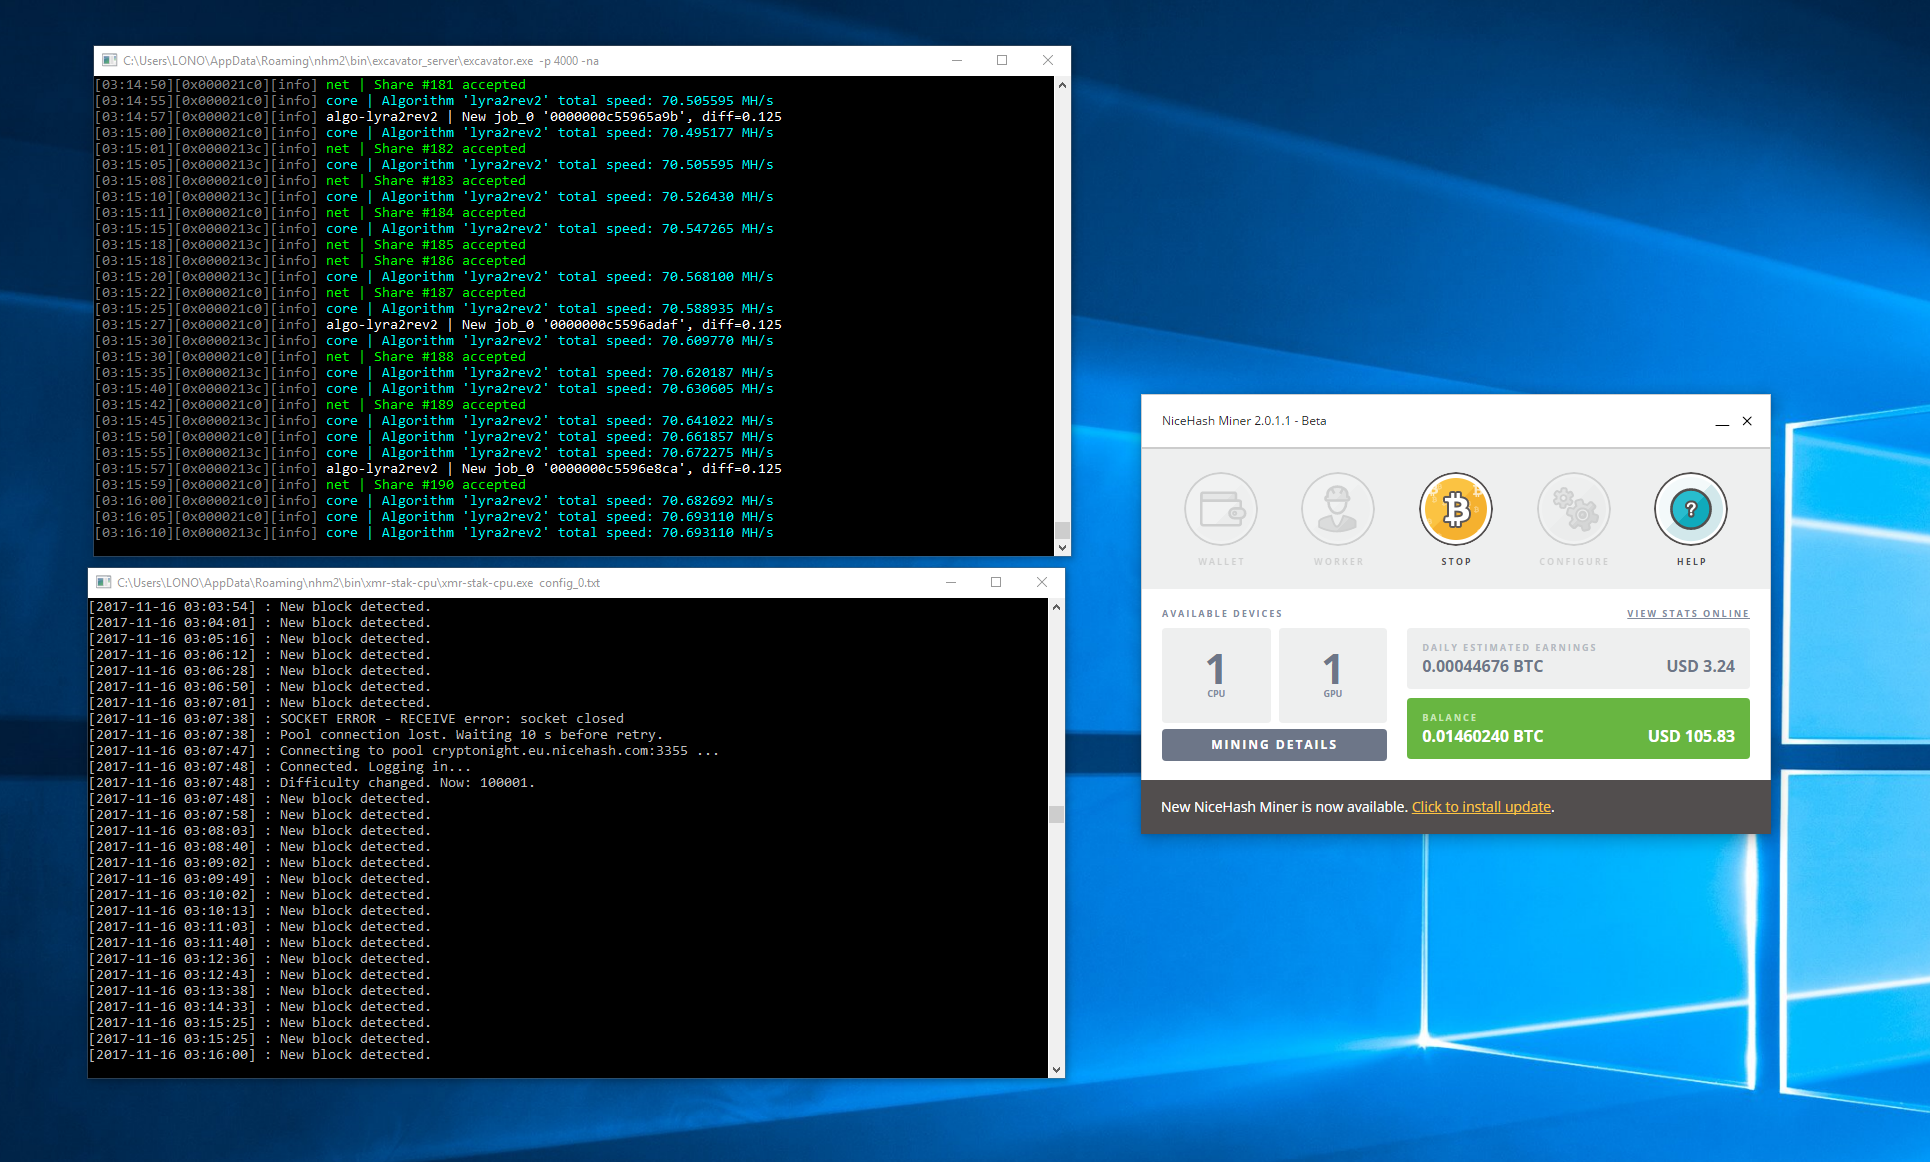
Task: Click the excavator.exe window title text
Action: pyautogui.click(x=361, y=61)
